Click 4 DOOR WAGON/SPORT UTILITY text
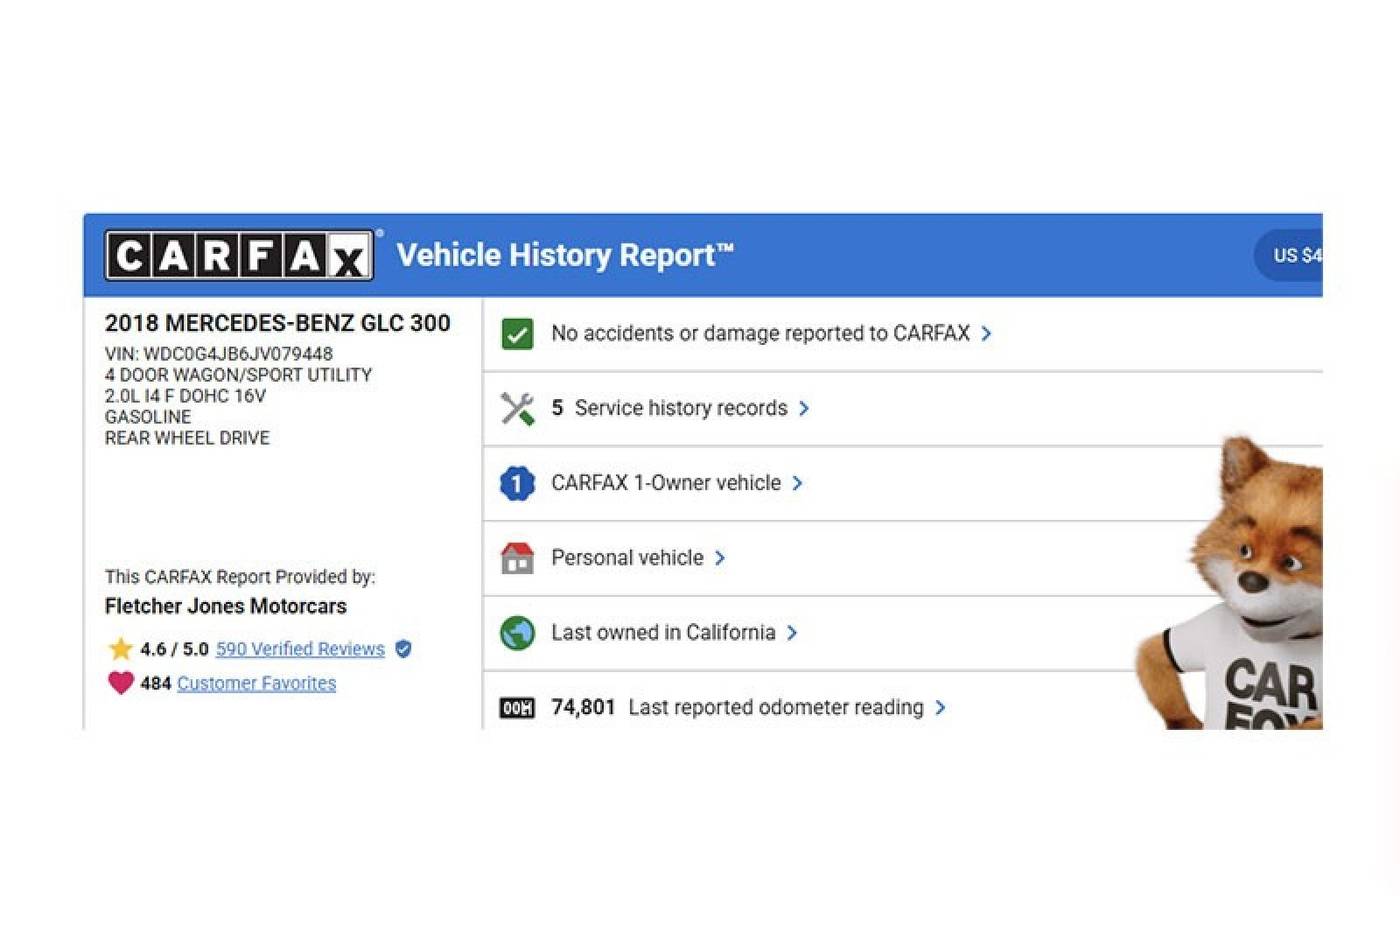Image resolution: width=1400 pixels, height=933 pixels. tap(238, 375)
